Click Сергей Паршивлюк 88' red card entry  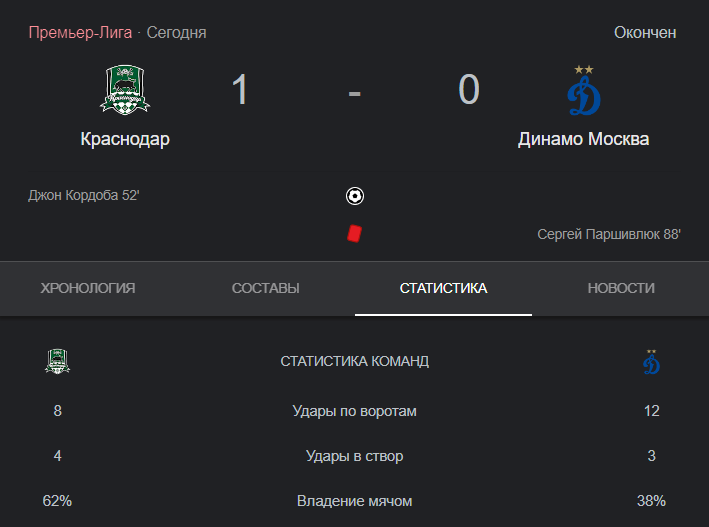(x=609, y=234)
